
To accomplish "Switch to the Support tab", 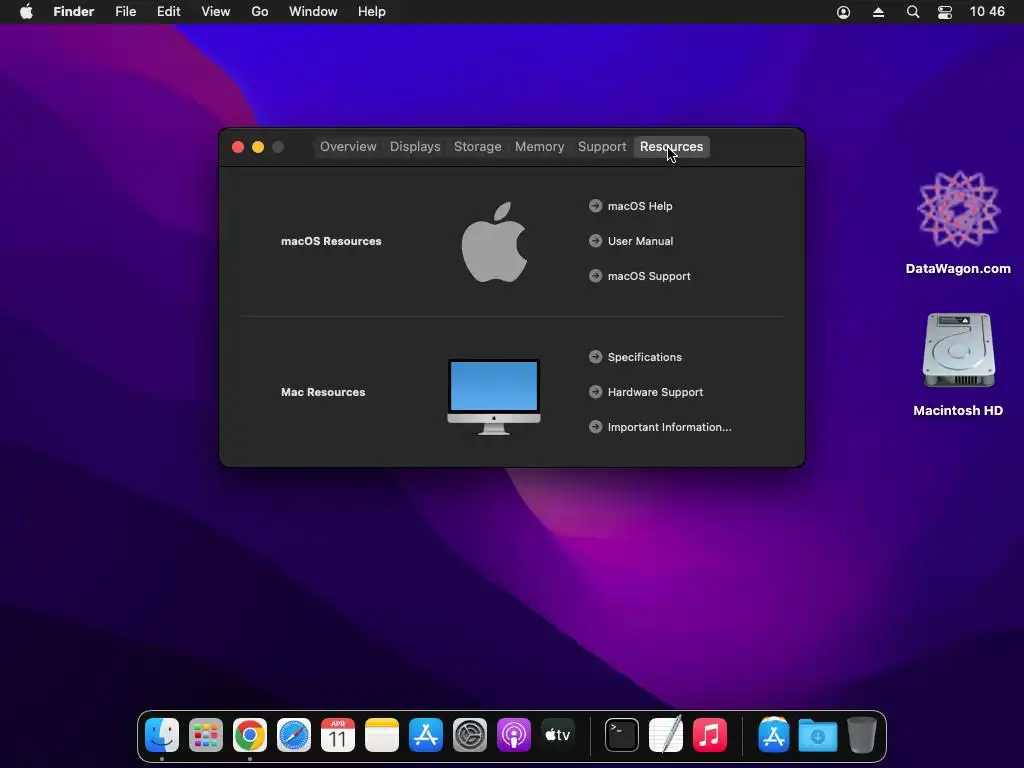I will click(602, 147).
